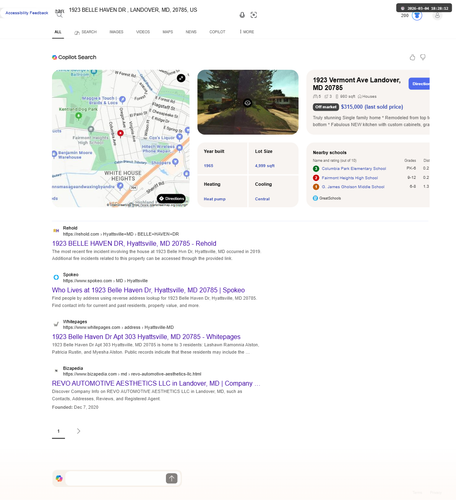456x500 pixels.
Task: Click the $315,000 last sold price link
Action: (x=372, y=107)
